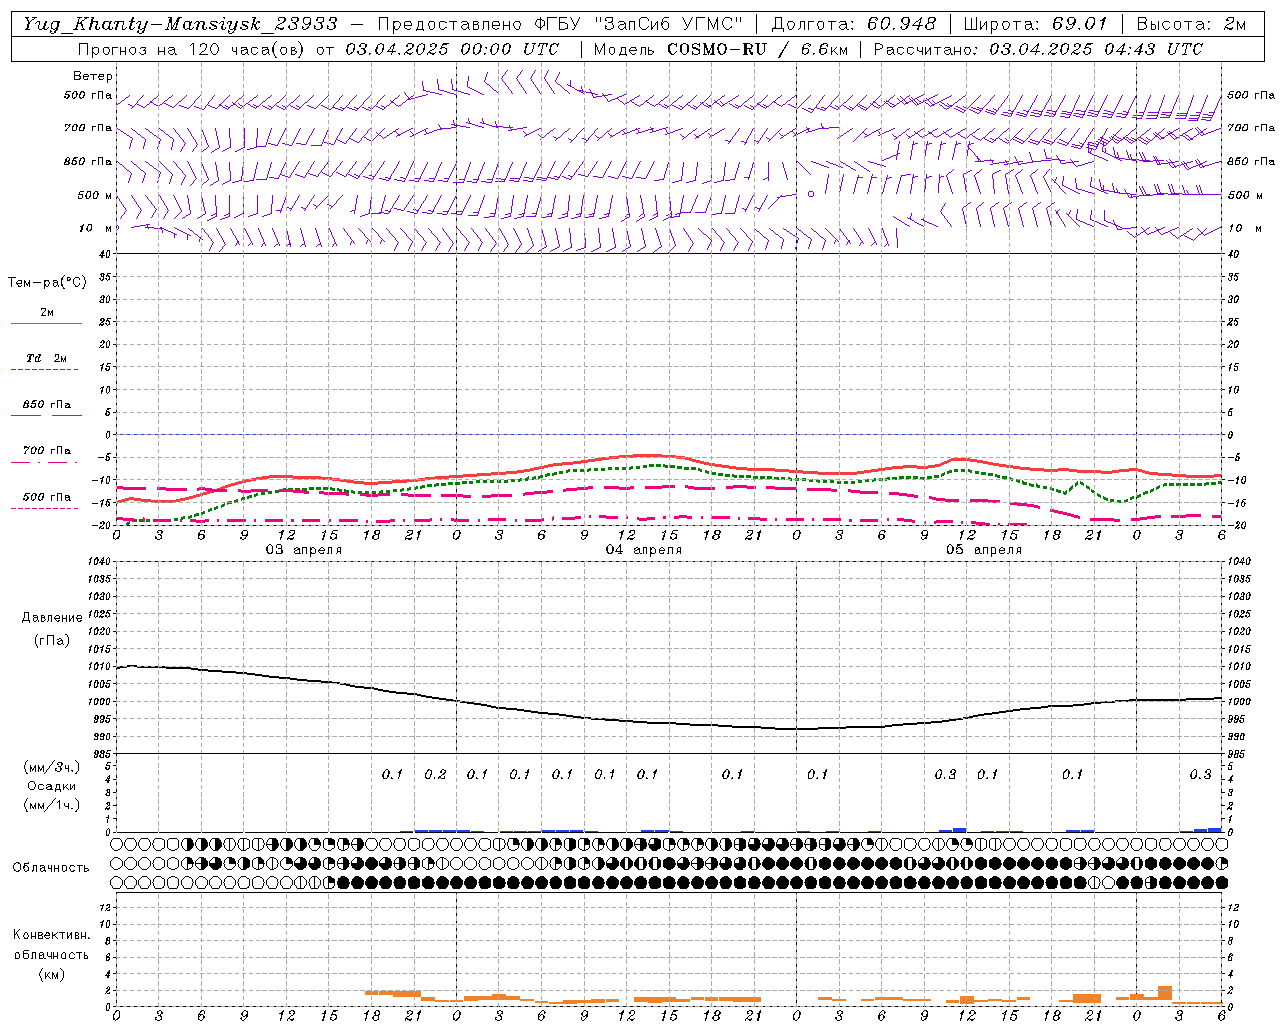Select the Высота: 2м header value
Viewport: 1280px width, 1024px height.
[x=1189, y=24]
